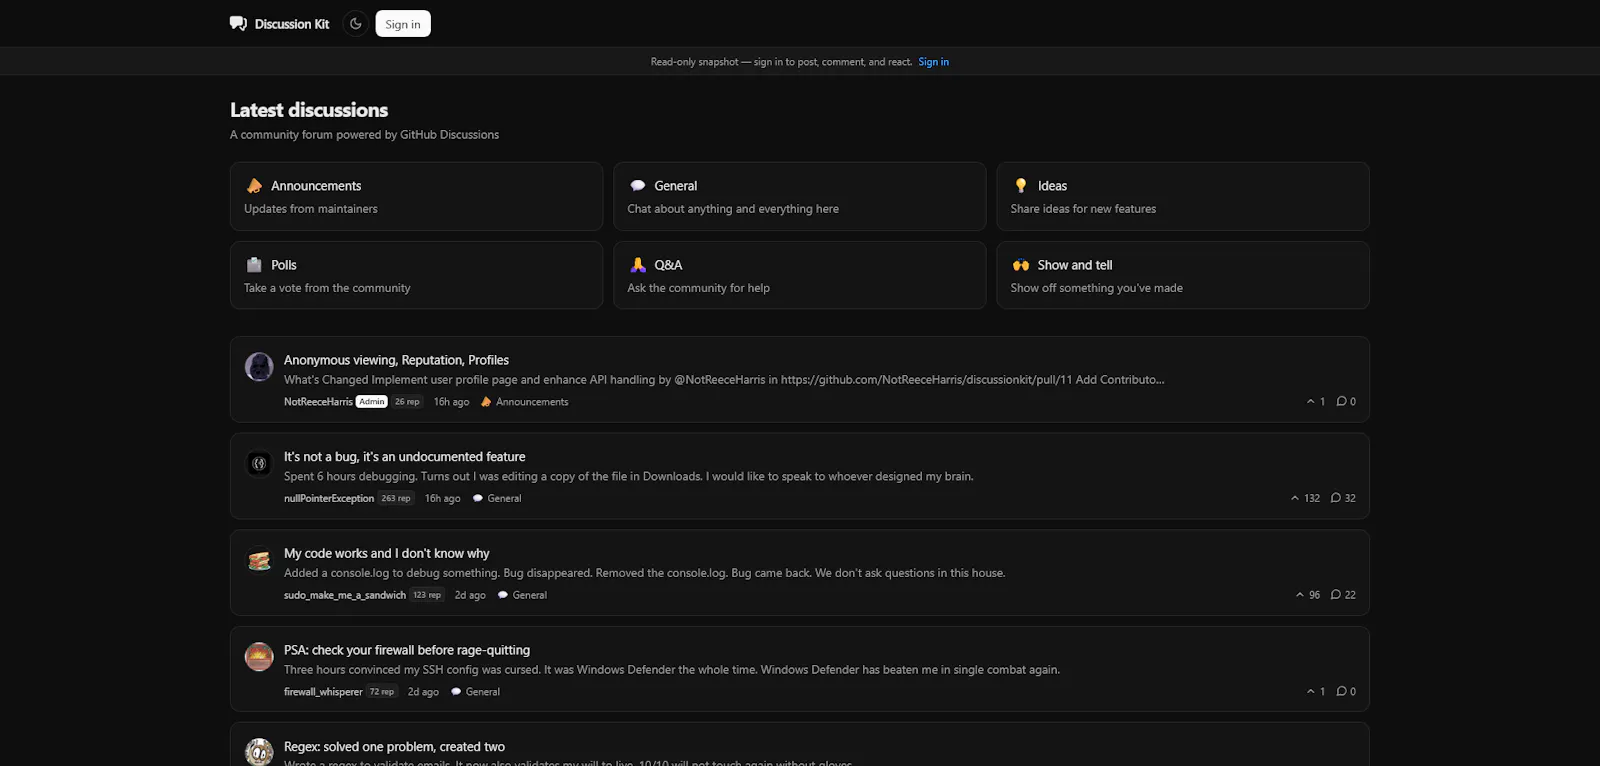Click 'Latest discussions' heading

309,110
